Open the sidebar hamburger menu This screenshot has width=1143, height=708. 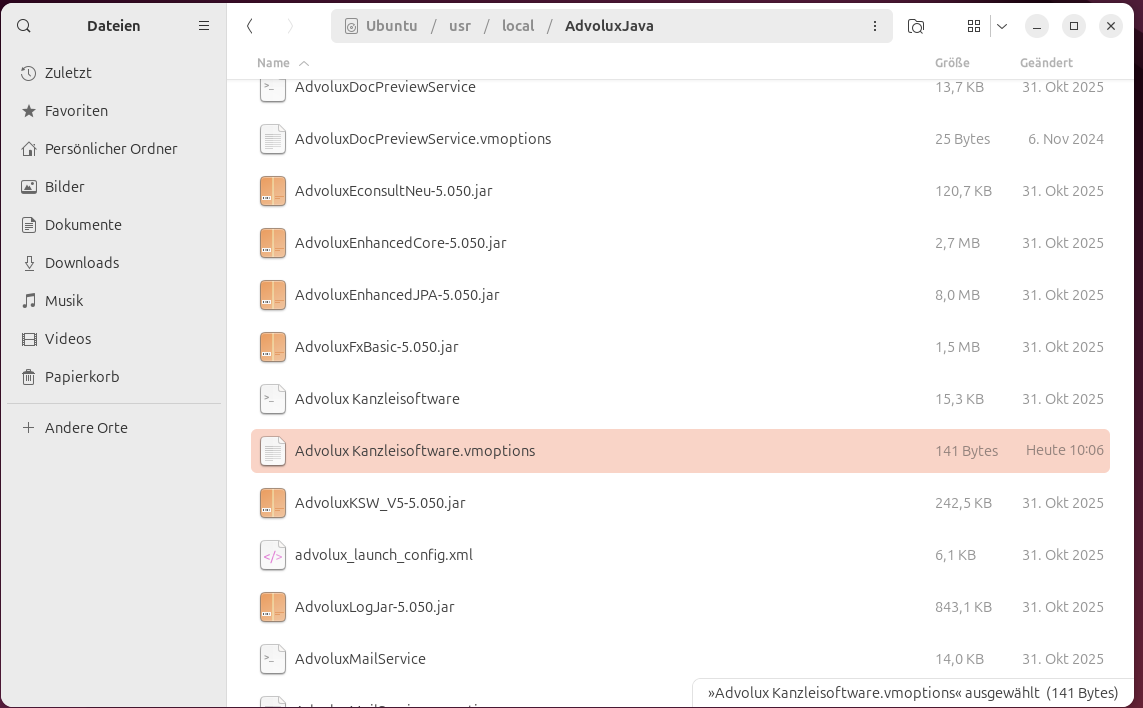(x=204, y=26)
